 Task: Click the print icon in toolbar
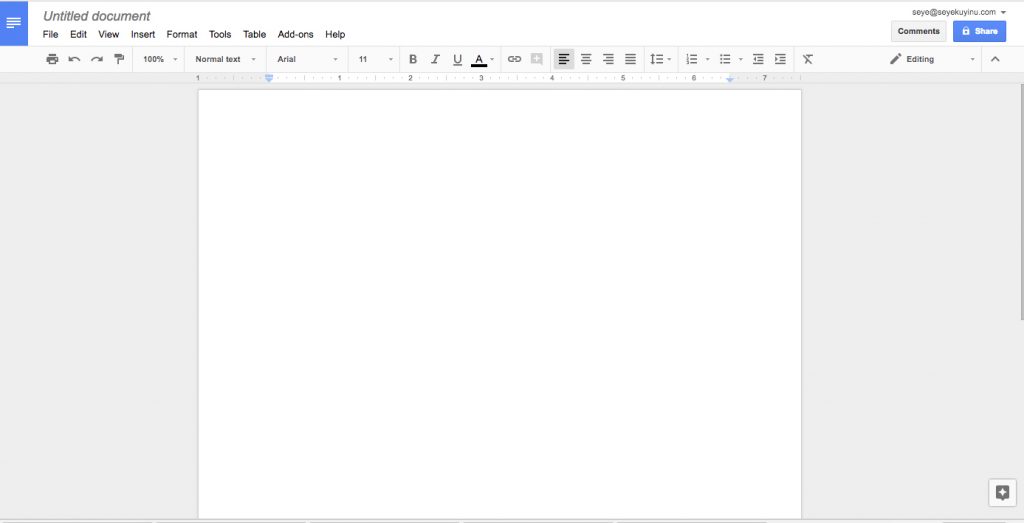click(52, 59)
